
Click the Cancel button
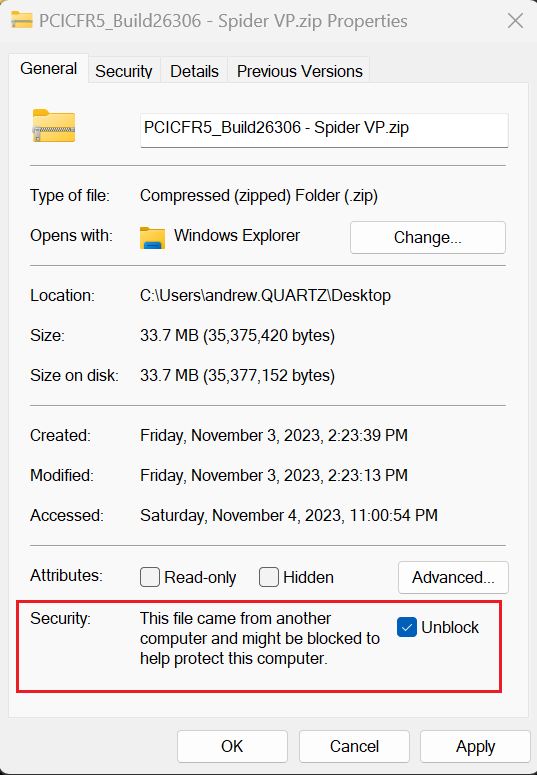(x=354, y=746)
